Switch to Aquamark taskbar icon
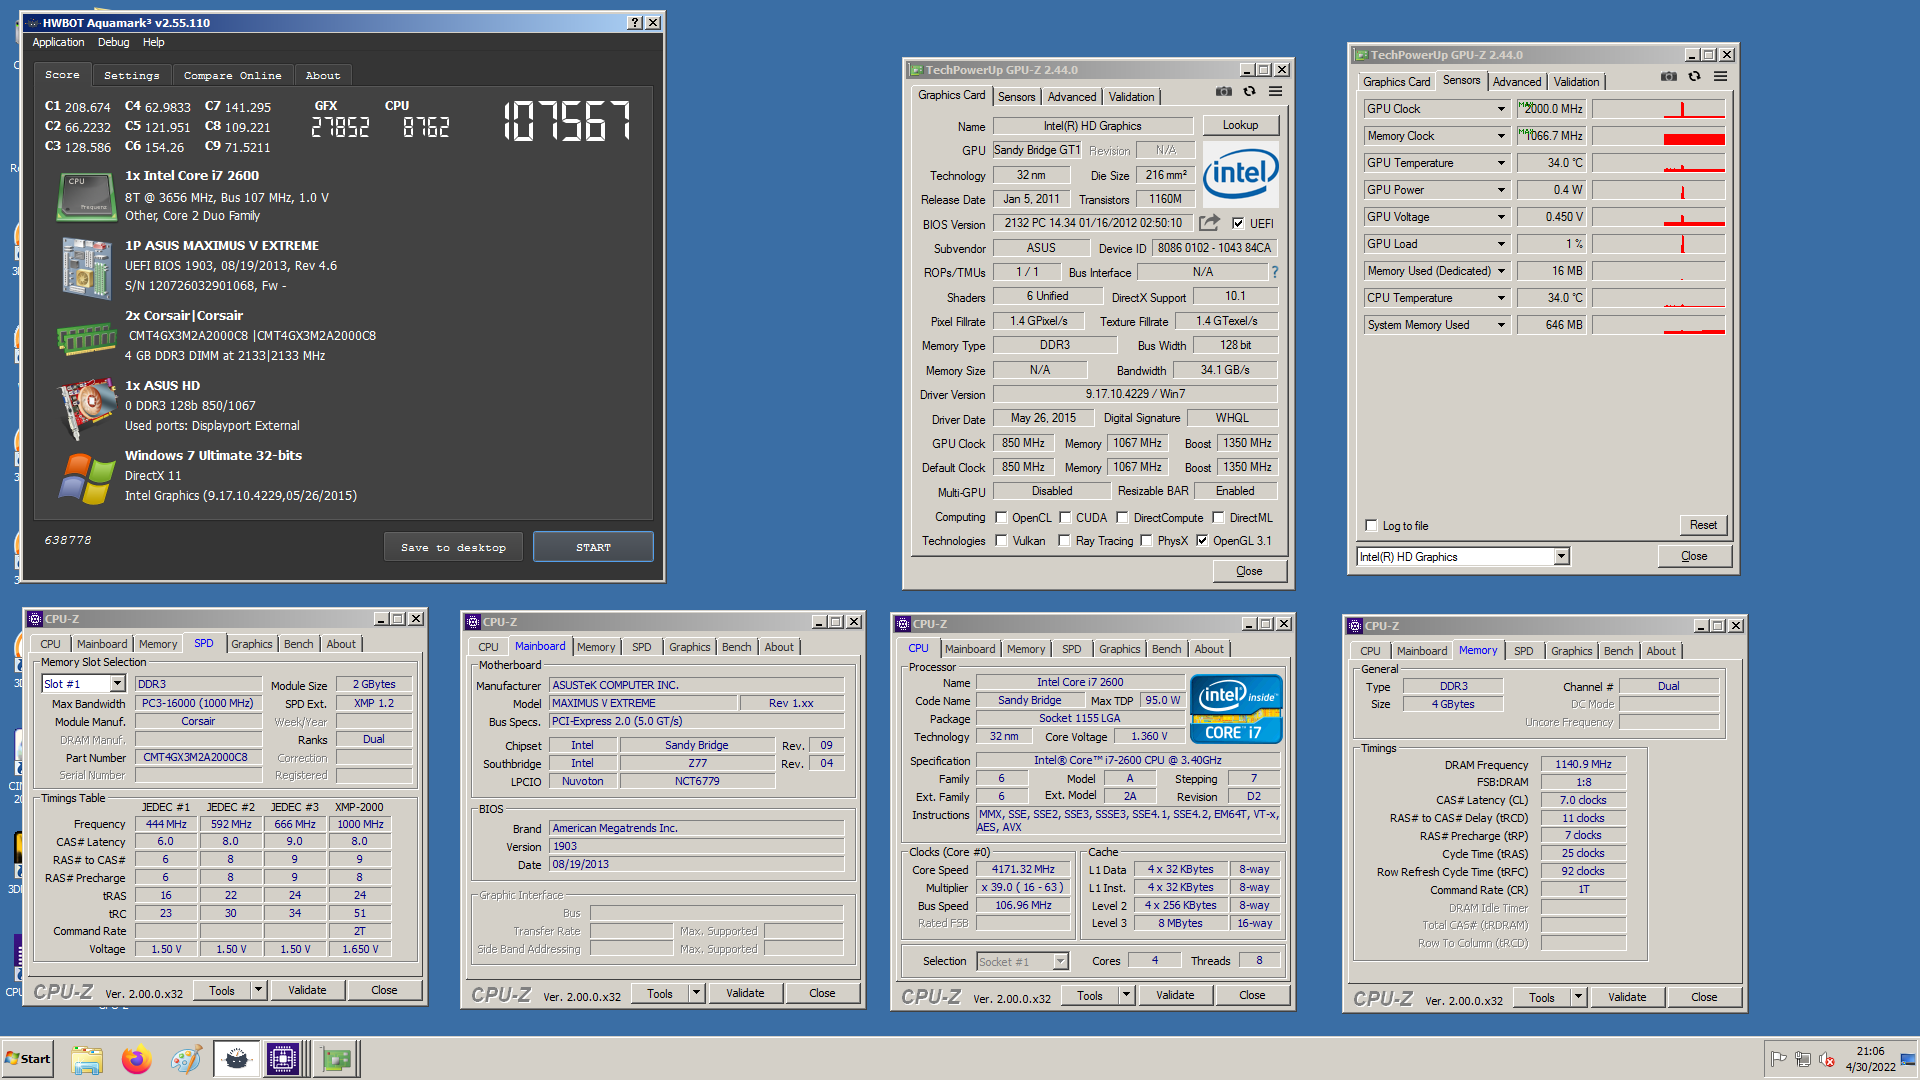 pyautogui.click(x=236, y=1059)
